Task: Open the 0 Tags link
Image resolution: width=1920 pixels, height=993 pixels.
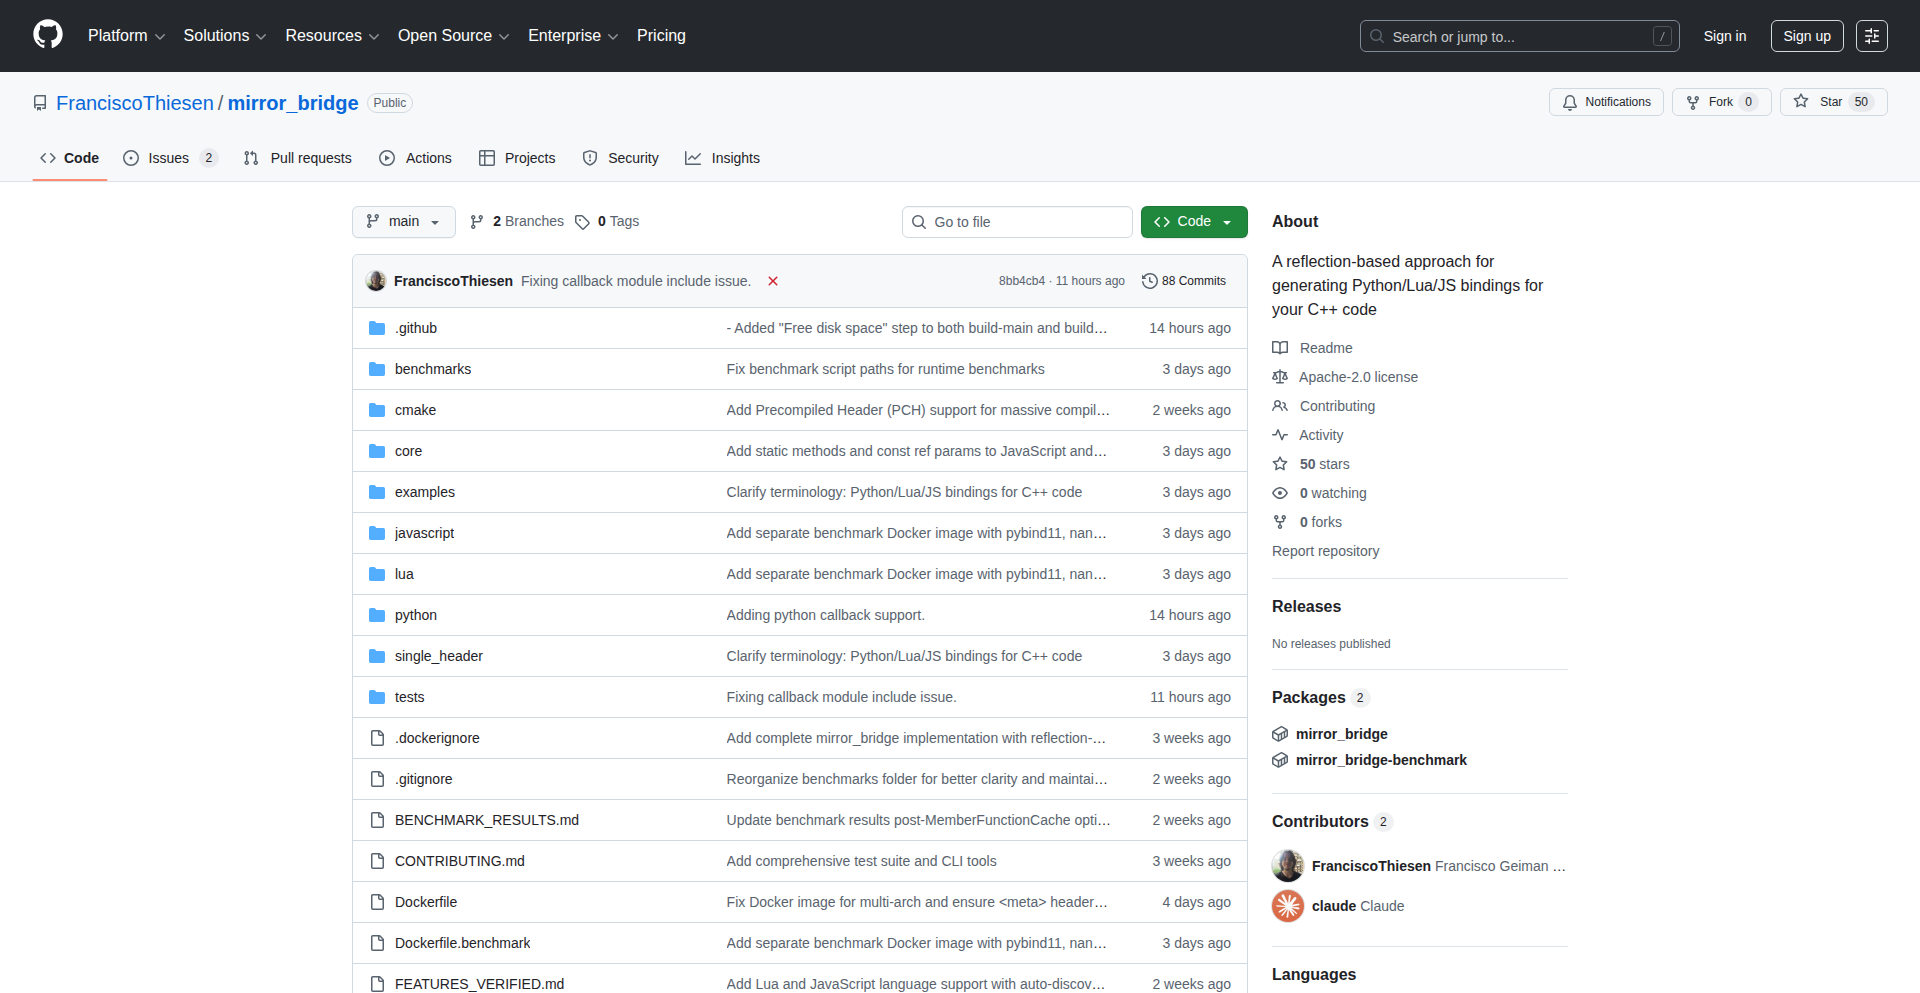Action: click(x=607, y=222)
